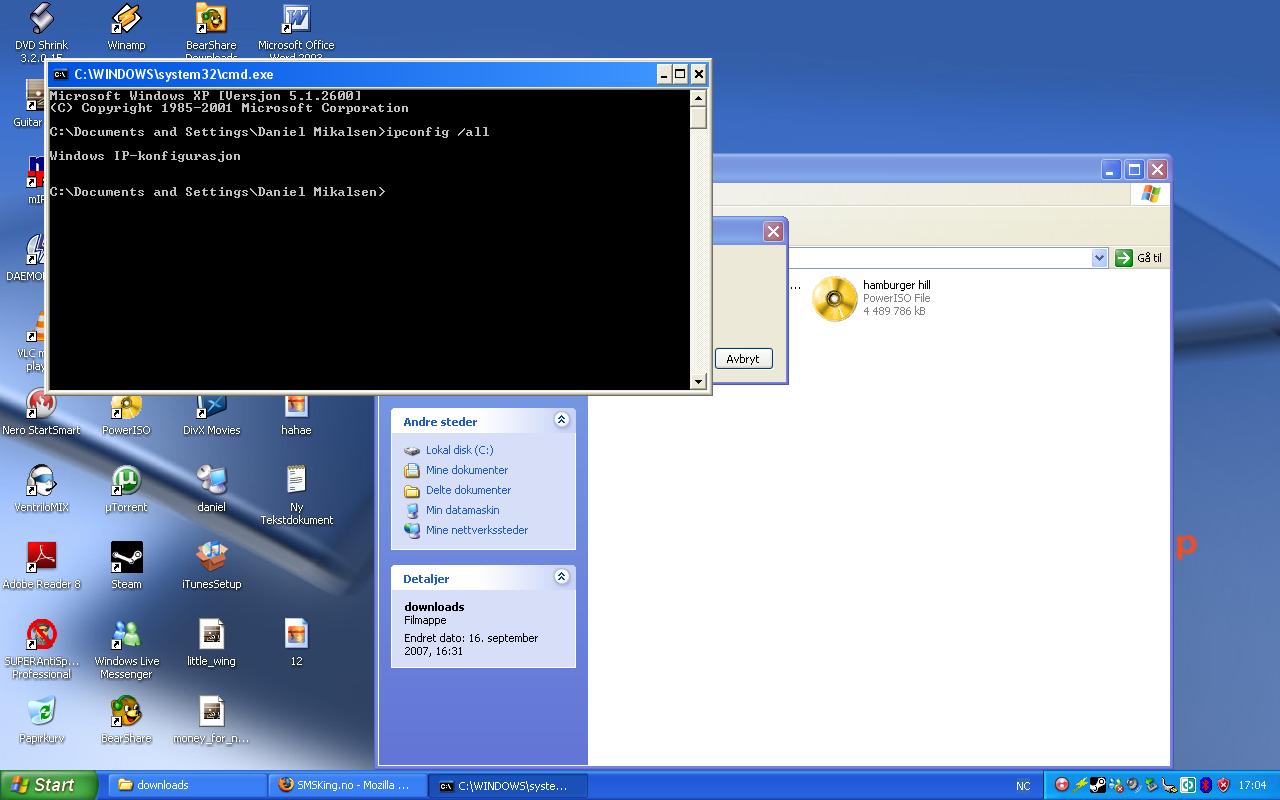
Task: Go to Lokal disk (C:)
Action: pos(459,450)
